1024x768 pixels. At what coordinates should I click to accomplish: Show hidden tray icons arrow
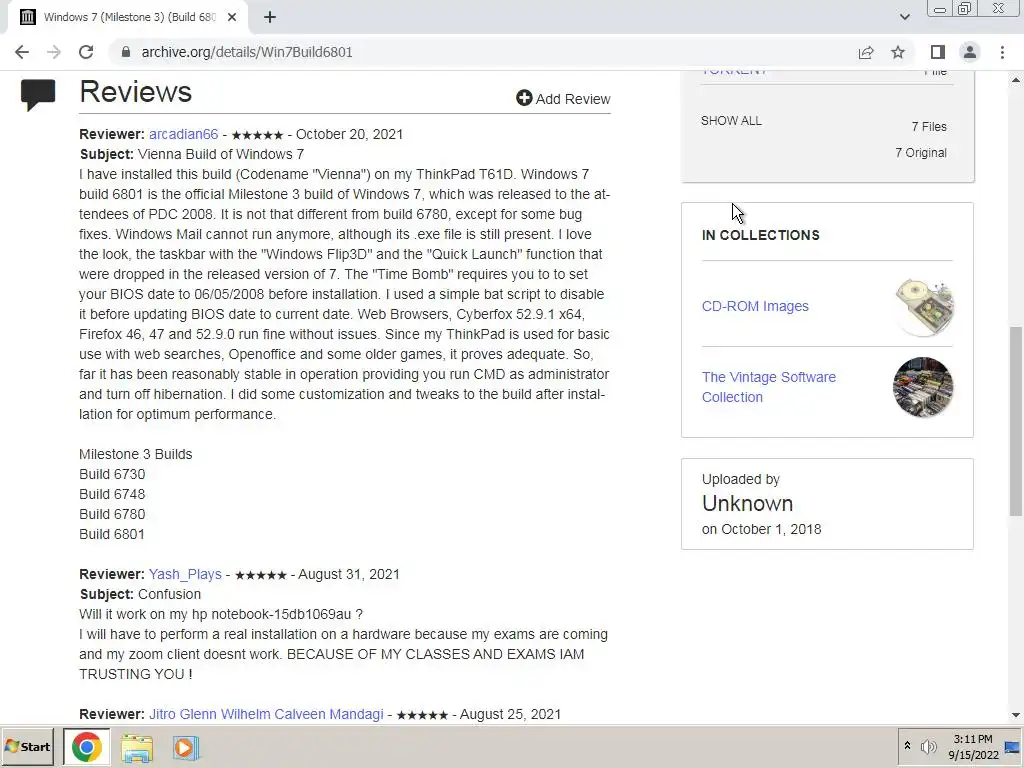point(907,746)
